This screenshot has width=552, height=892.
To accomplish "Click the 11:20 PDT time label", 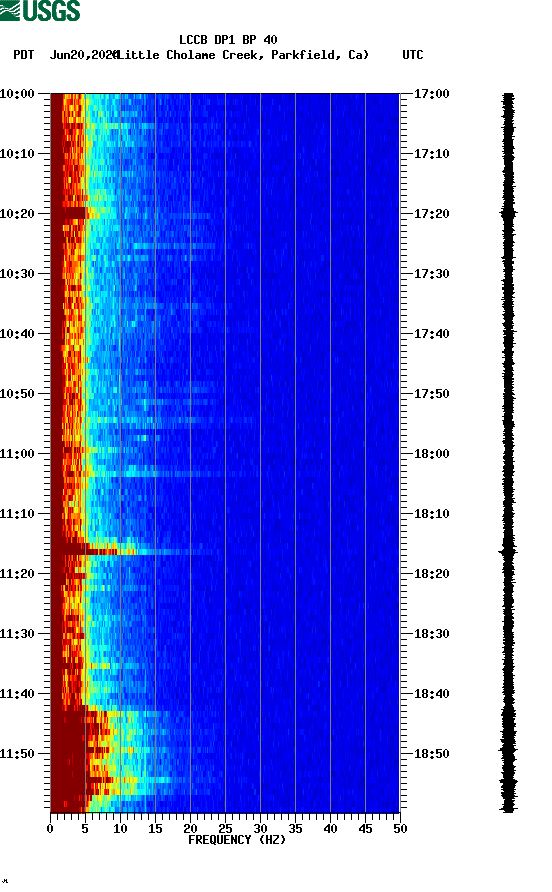I will coord(17,573).
